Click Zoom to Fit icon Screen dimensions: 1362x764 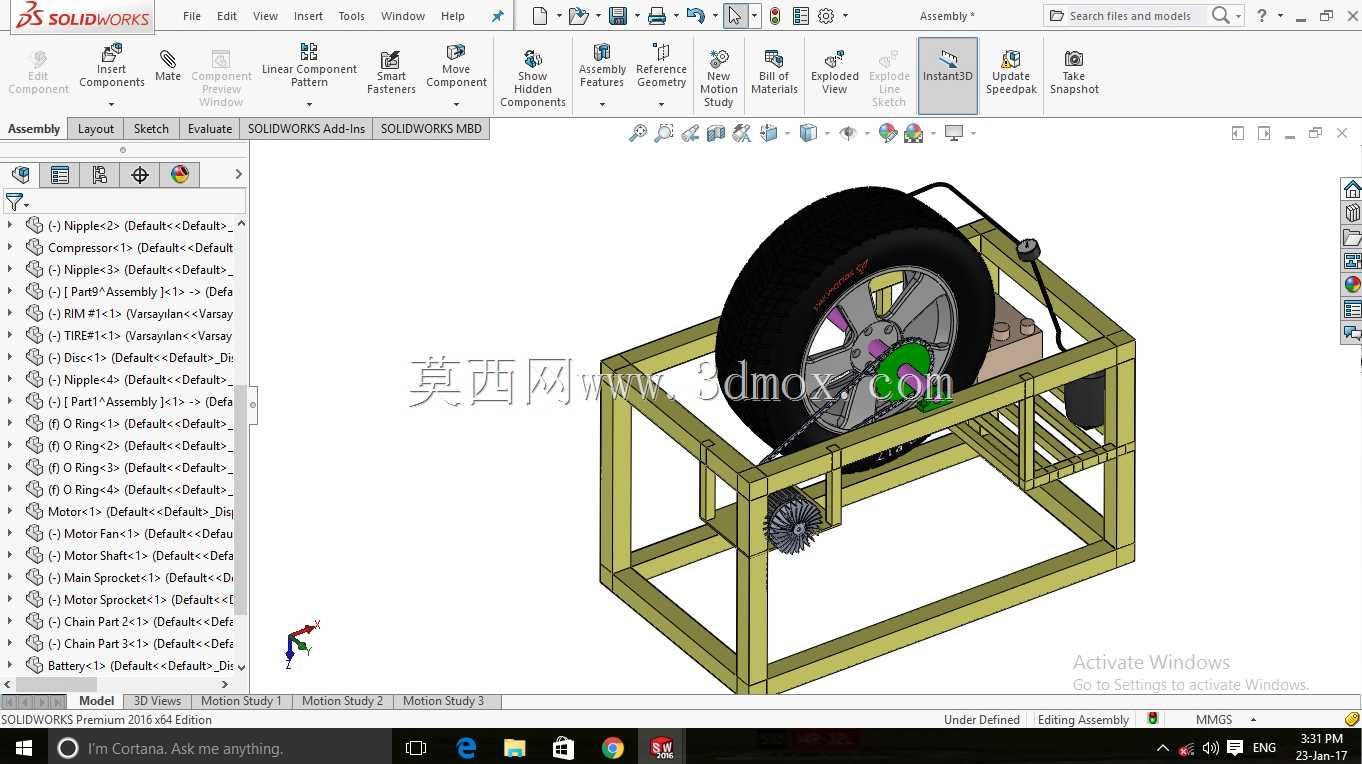click(x=638, y=133)
